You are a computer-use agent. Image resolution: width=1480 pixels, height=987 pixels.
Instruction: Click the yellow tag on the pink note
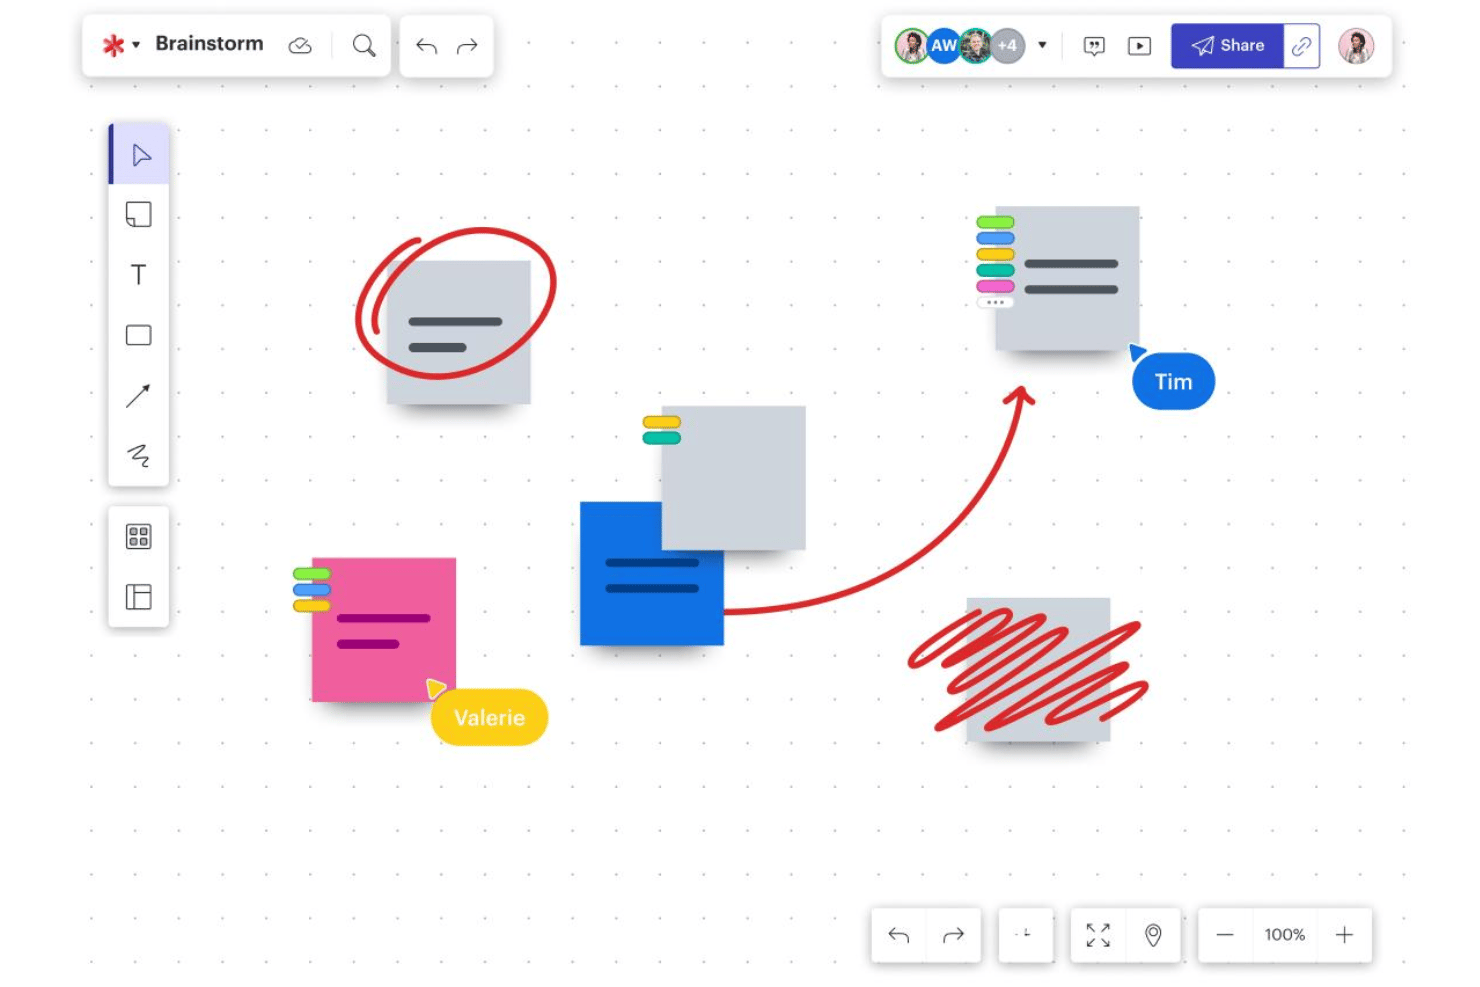pyautogui.click(x=311, y=606)
